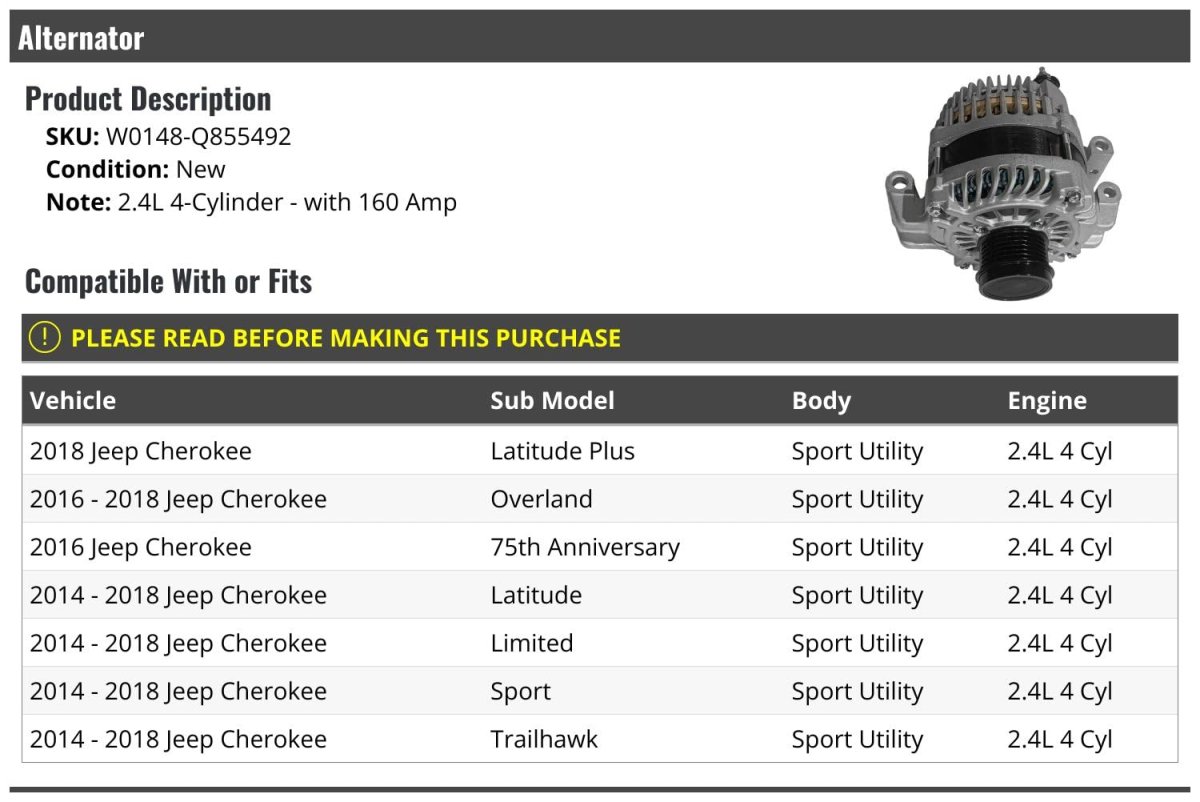
Task: Click the yellow exclamation warning icon
Action: pyautogui.click(x=45, y=338)
